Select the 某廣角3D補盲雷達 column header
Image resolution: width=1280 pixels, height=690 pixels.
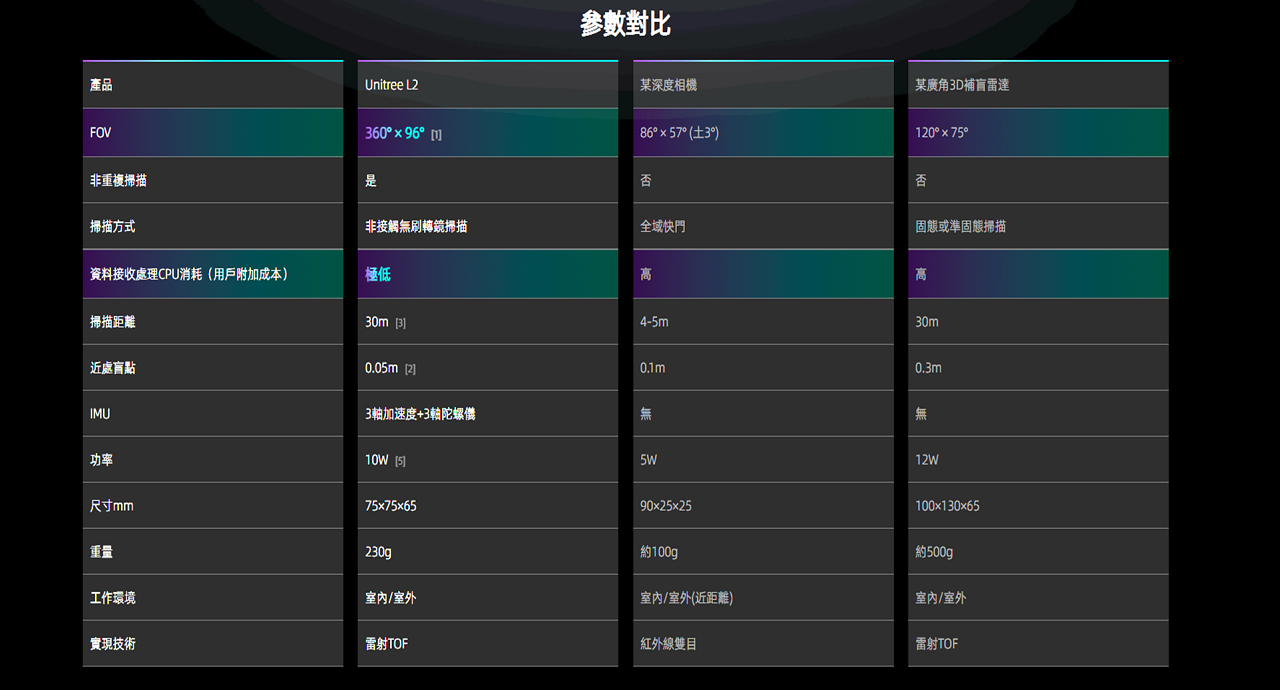(x=962, y=85)
